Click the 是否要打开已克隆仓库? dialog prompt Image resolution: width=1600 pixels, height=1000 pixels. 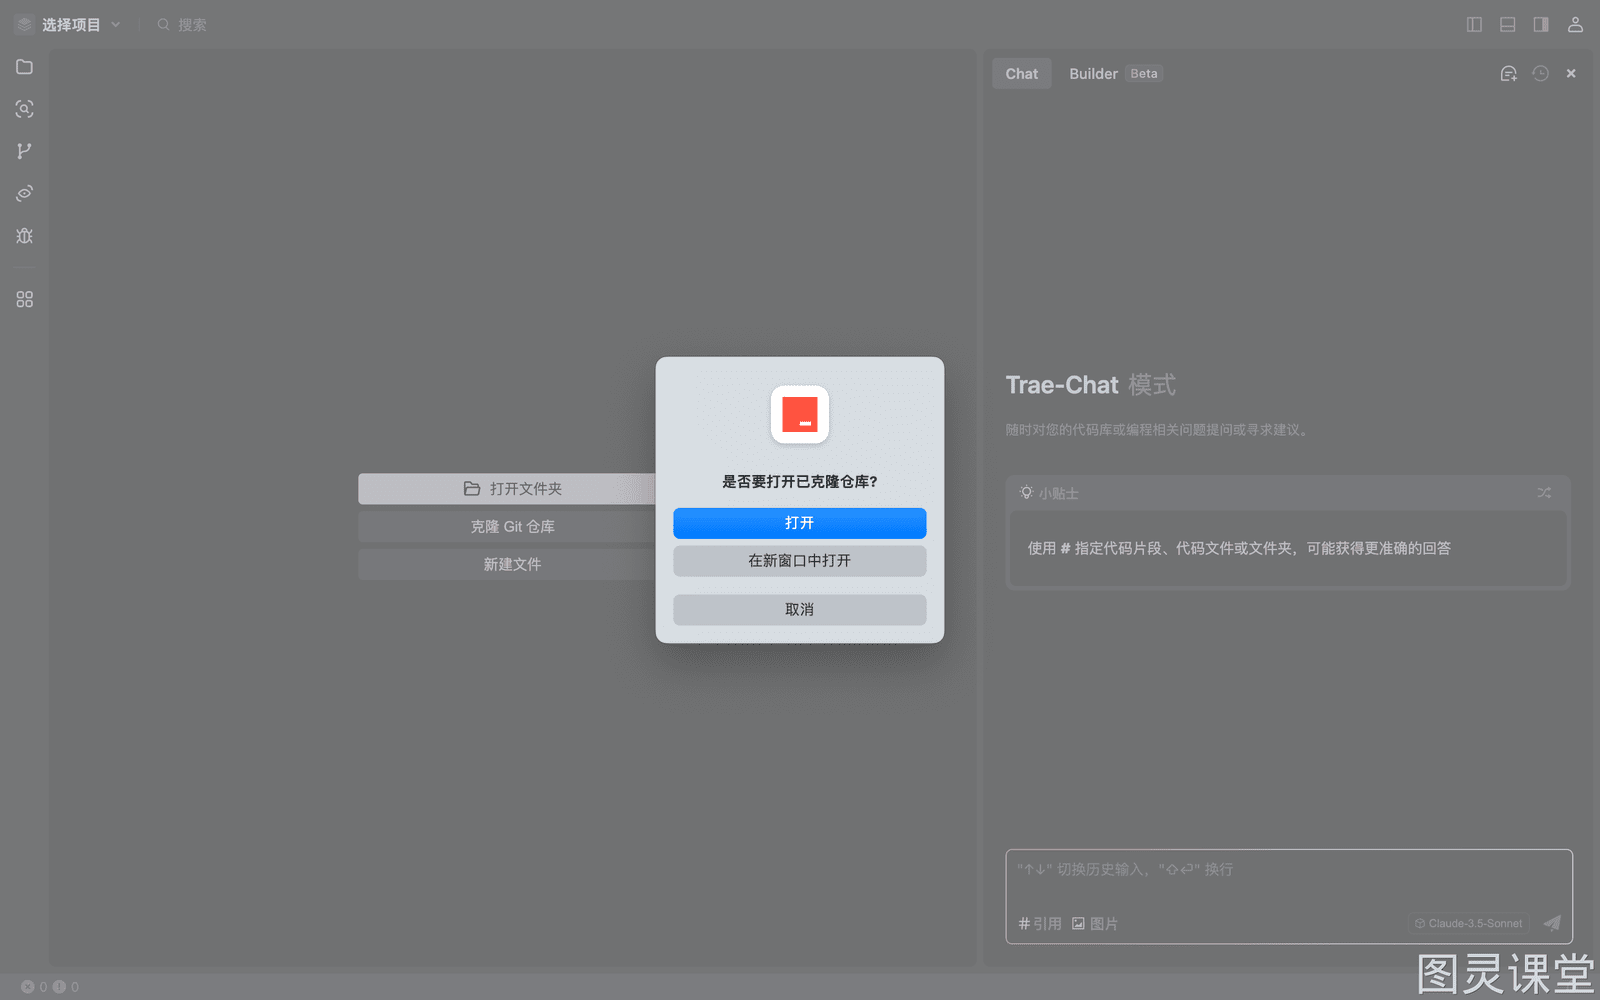click(x=800, y=482)
